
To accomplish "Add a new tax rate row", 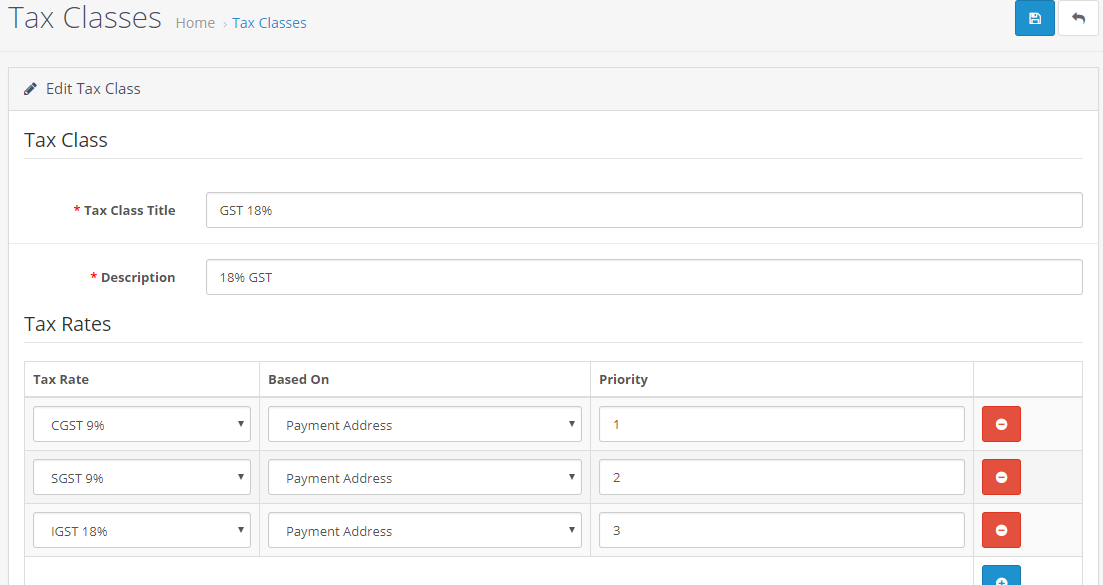I will (1001, 577).
